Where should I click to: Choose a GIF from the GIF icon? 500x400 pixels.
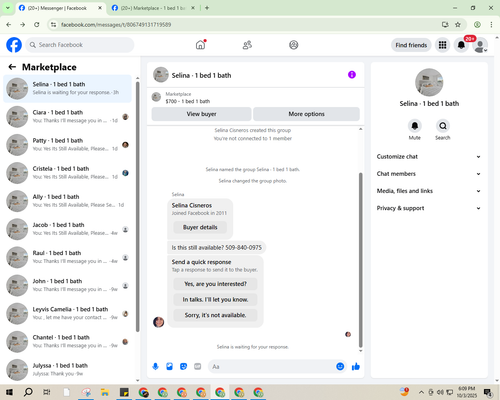tap(198, 367)
